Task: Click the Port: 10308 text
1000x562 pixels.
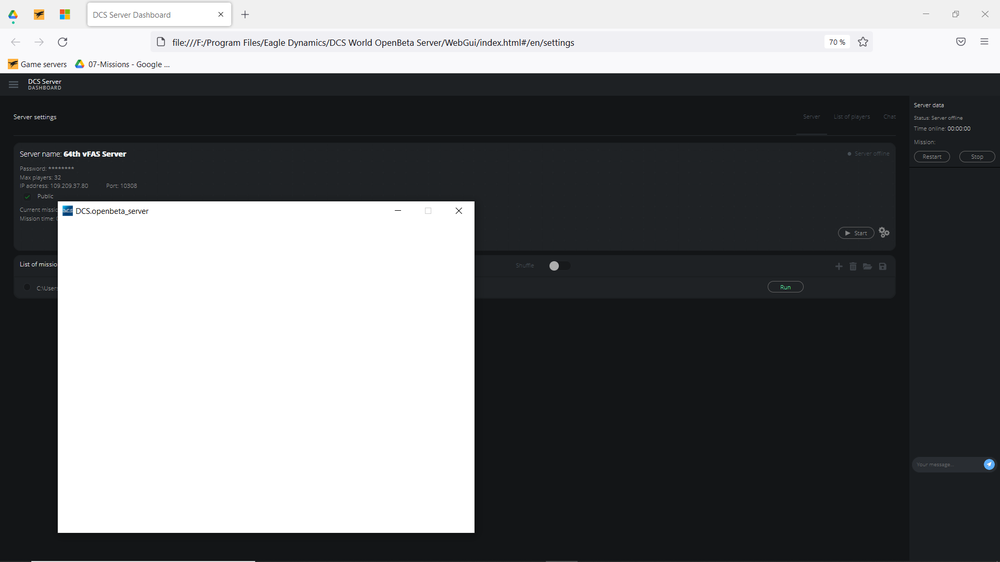Action: point(121,186)
